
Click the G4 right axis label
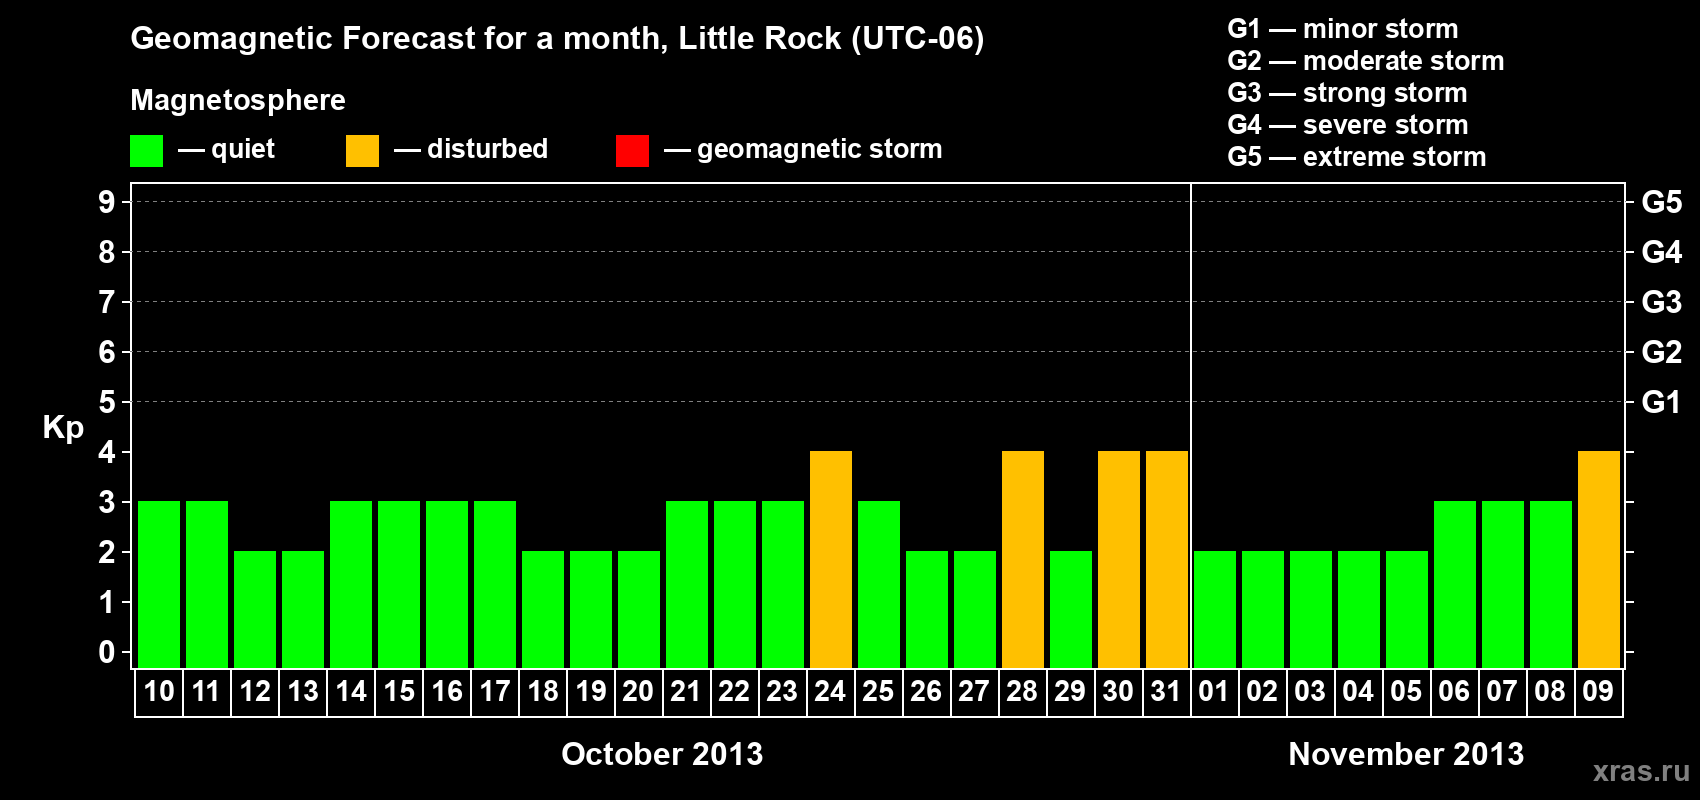click(1662, 252)
